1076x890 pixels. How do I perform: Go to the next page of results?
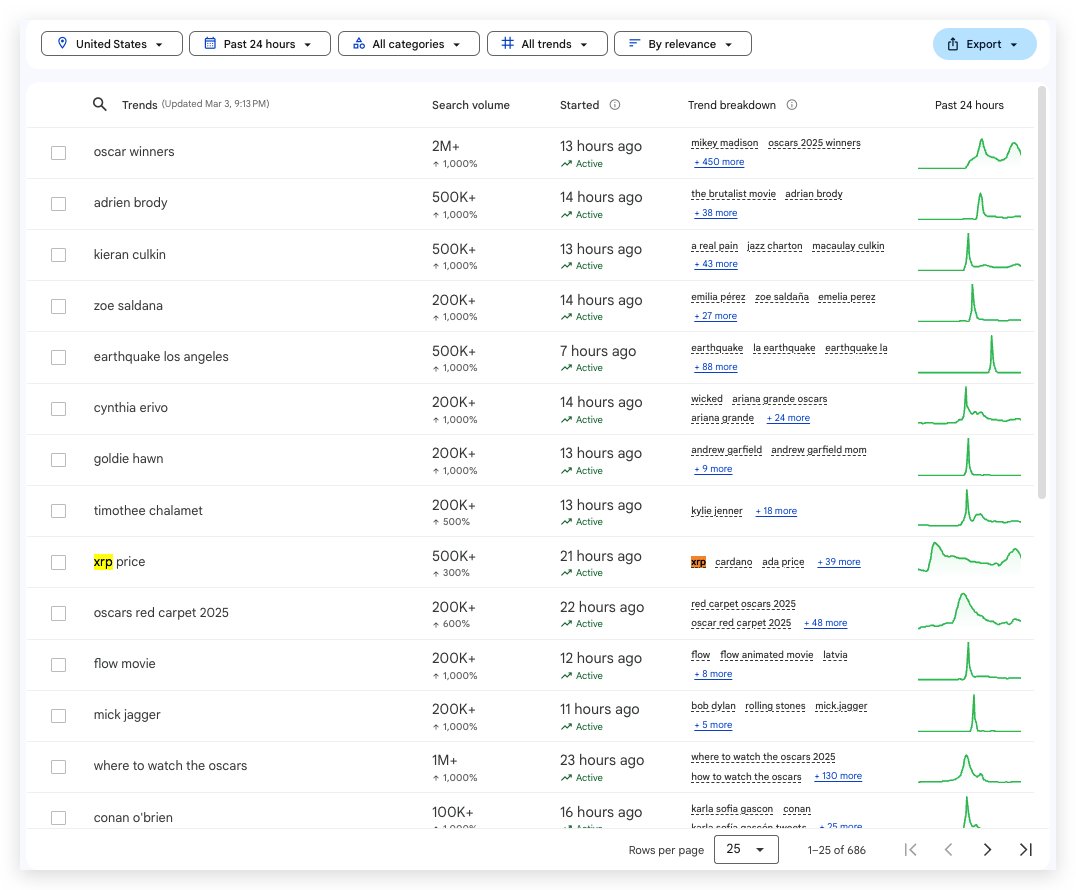(987, 850)
